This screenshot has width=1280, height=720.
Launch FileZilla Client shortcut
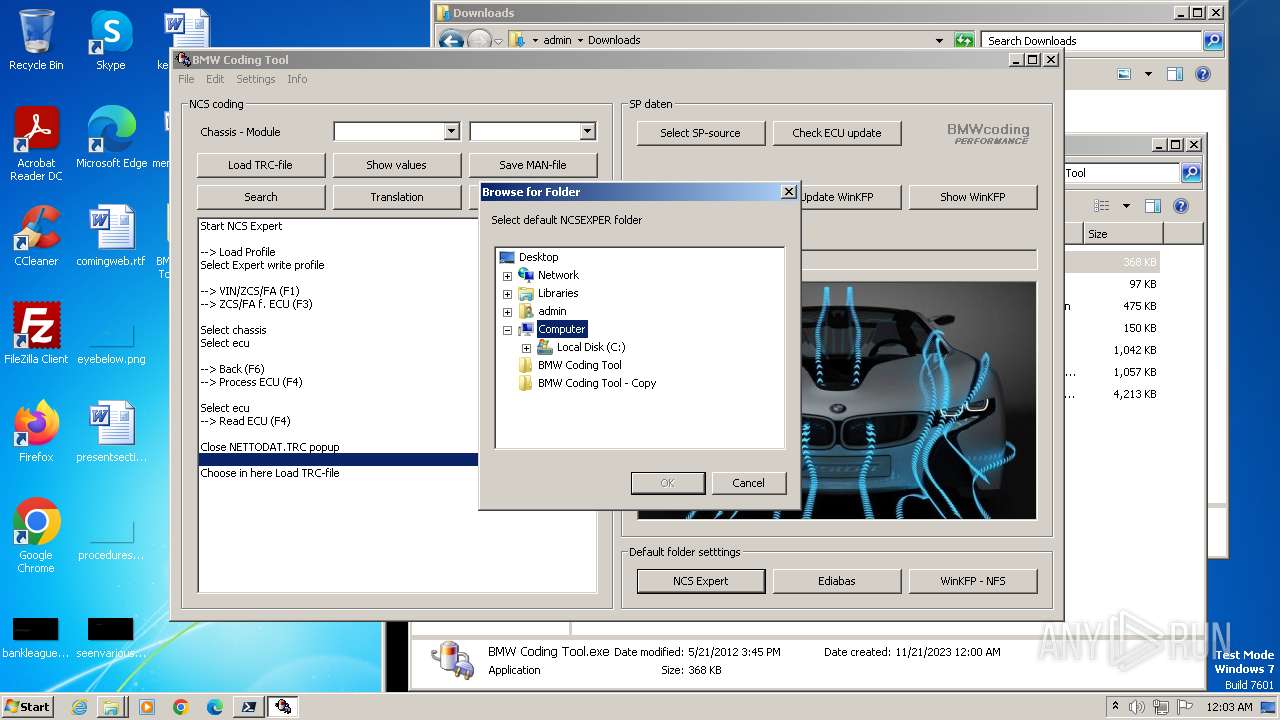(x=36, y=334)
